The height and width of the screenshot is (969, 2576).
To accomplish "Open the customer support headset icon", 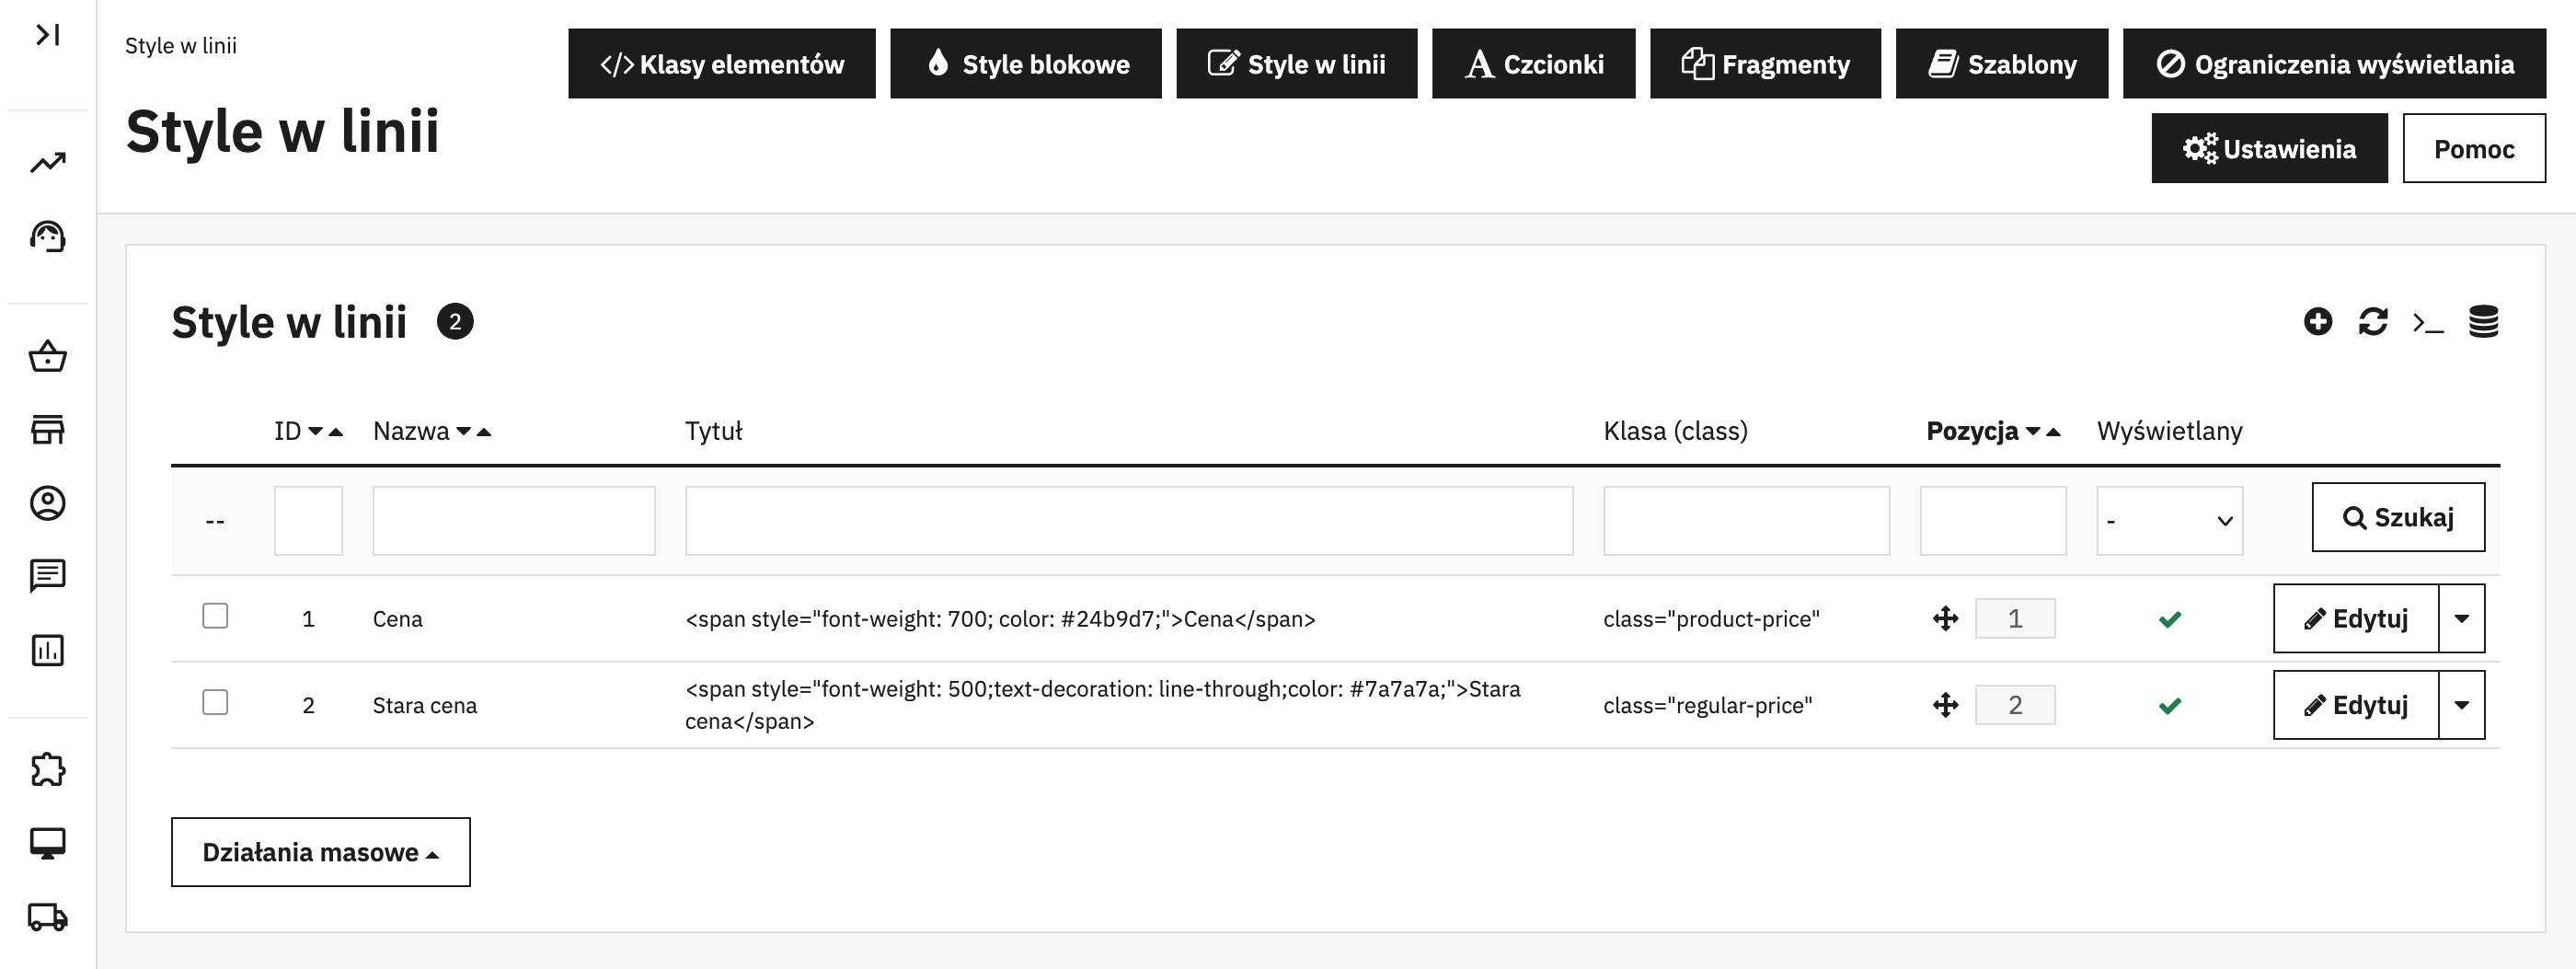I will [x=48, y=237].
